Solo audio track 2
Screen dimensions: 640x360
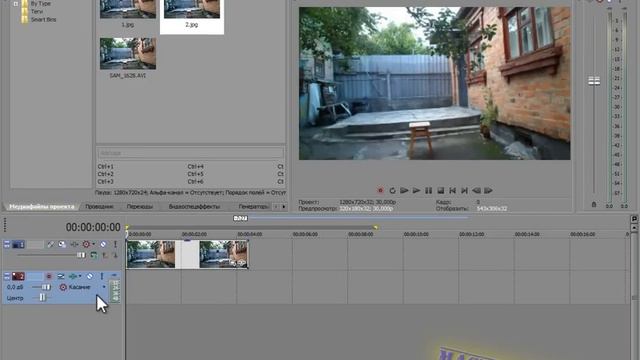(x=102, y=276)
